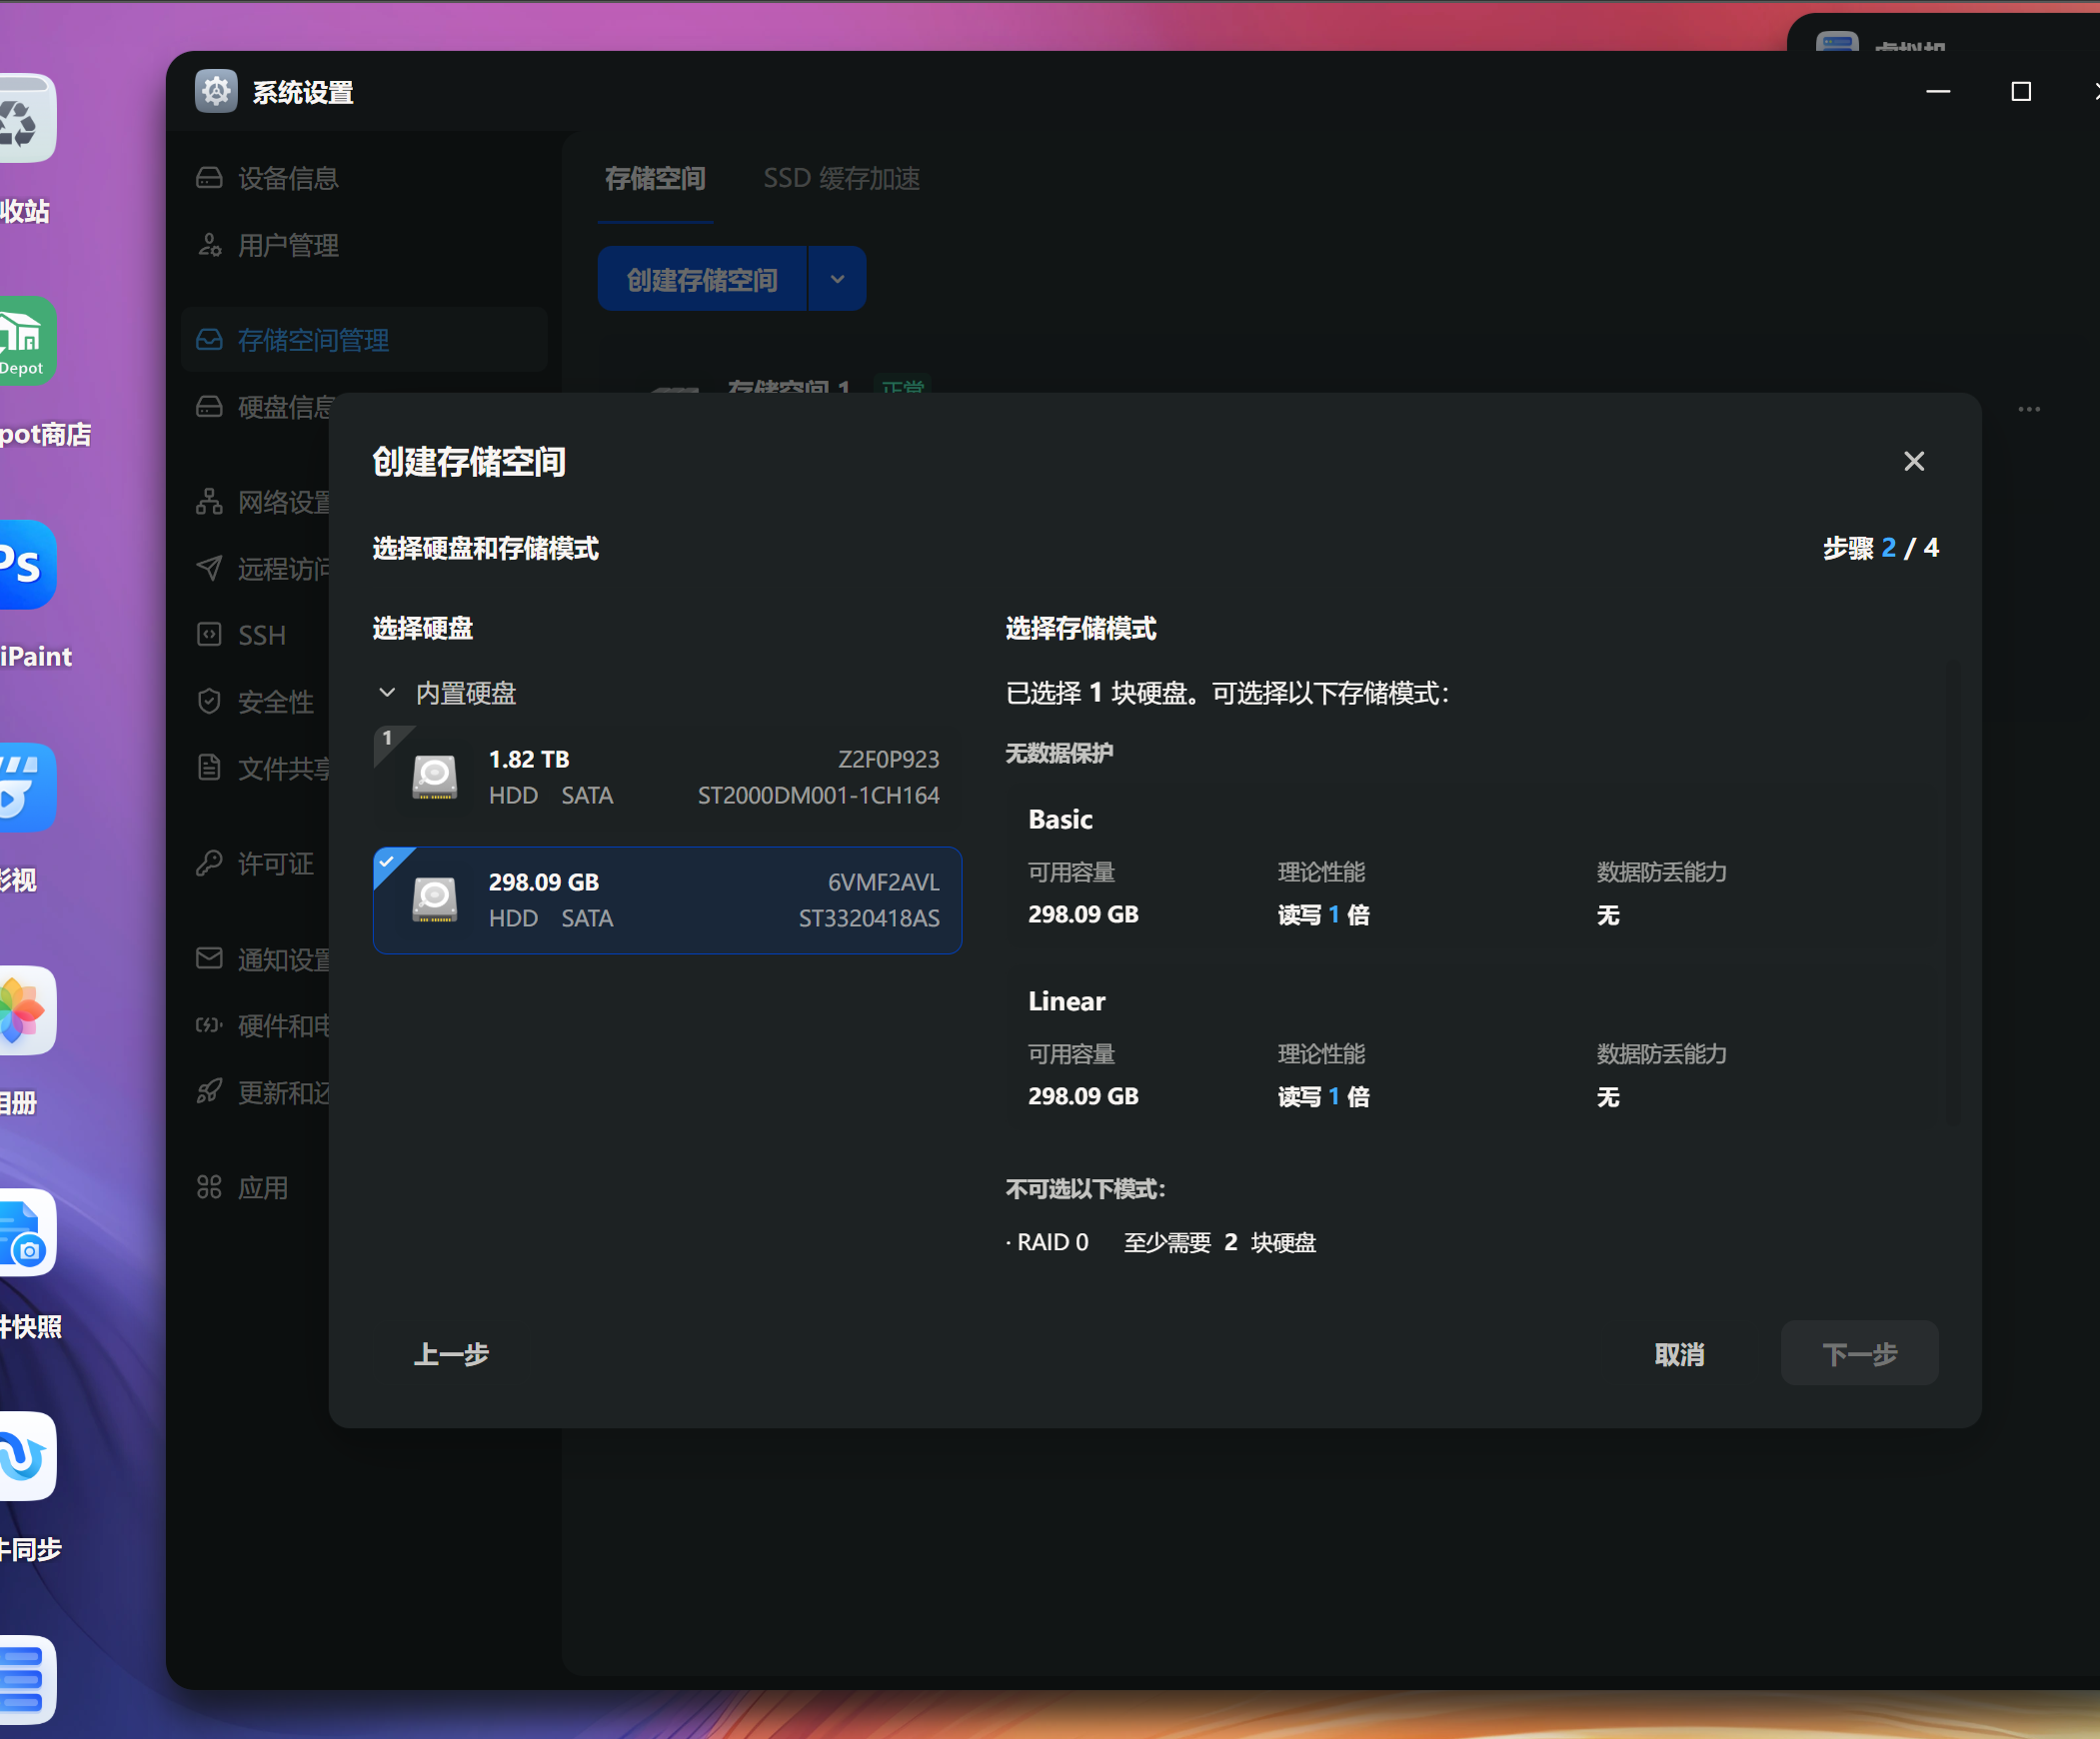Choose the Linear storage mode
Viewport: 2100px width, 1739px height.
[x=1066, y=1001]
